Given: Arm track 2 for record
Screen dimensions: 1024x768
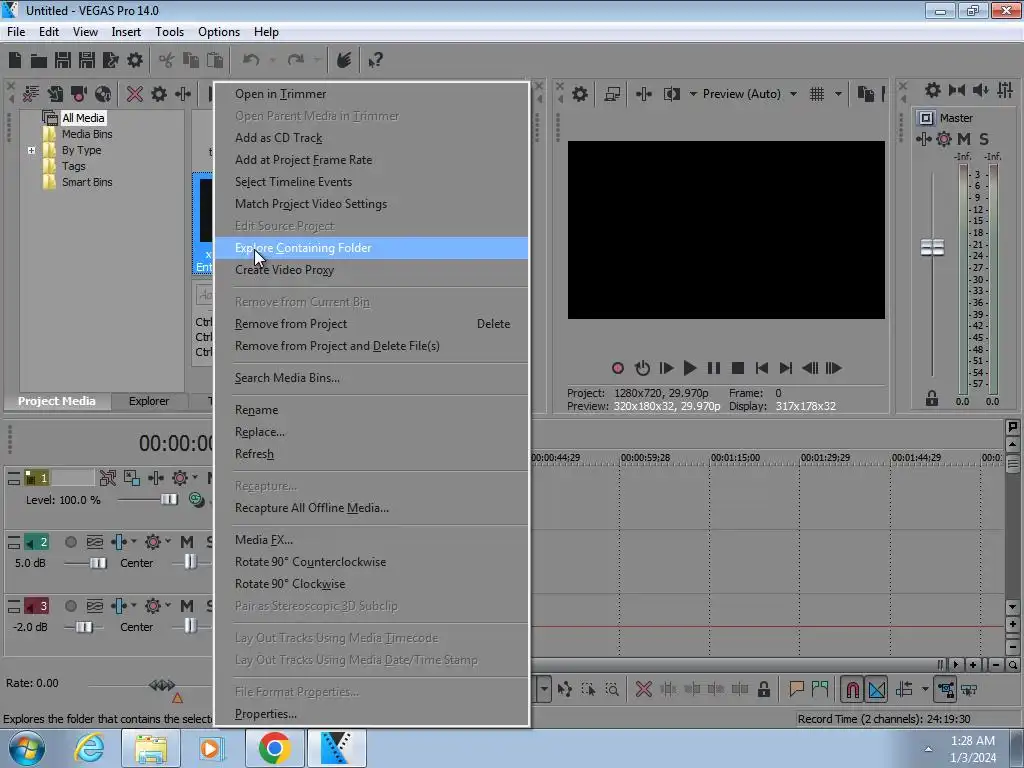Looking at the screenshot, I should point(71,542).
